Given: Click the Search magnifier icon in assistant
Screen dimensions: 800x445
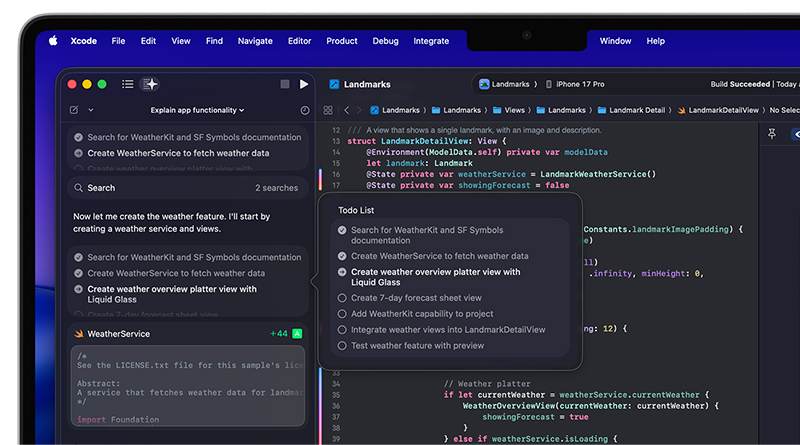Looking at the screenshot, I should [x=79, y=188].
